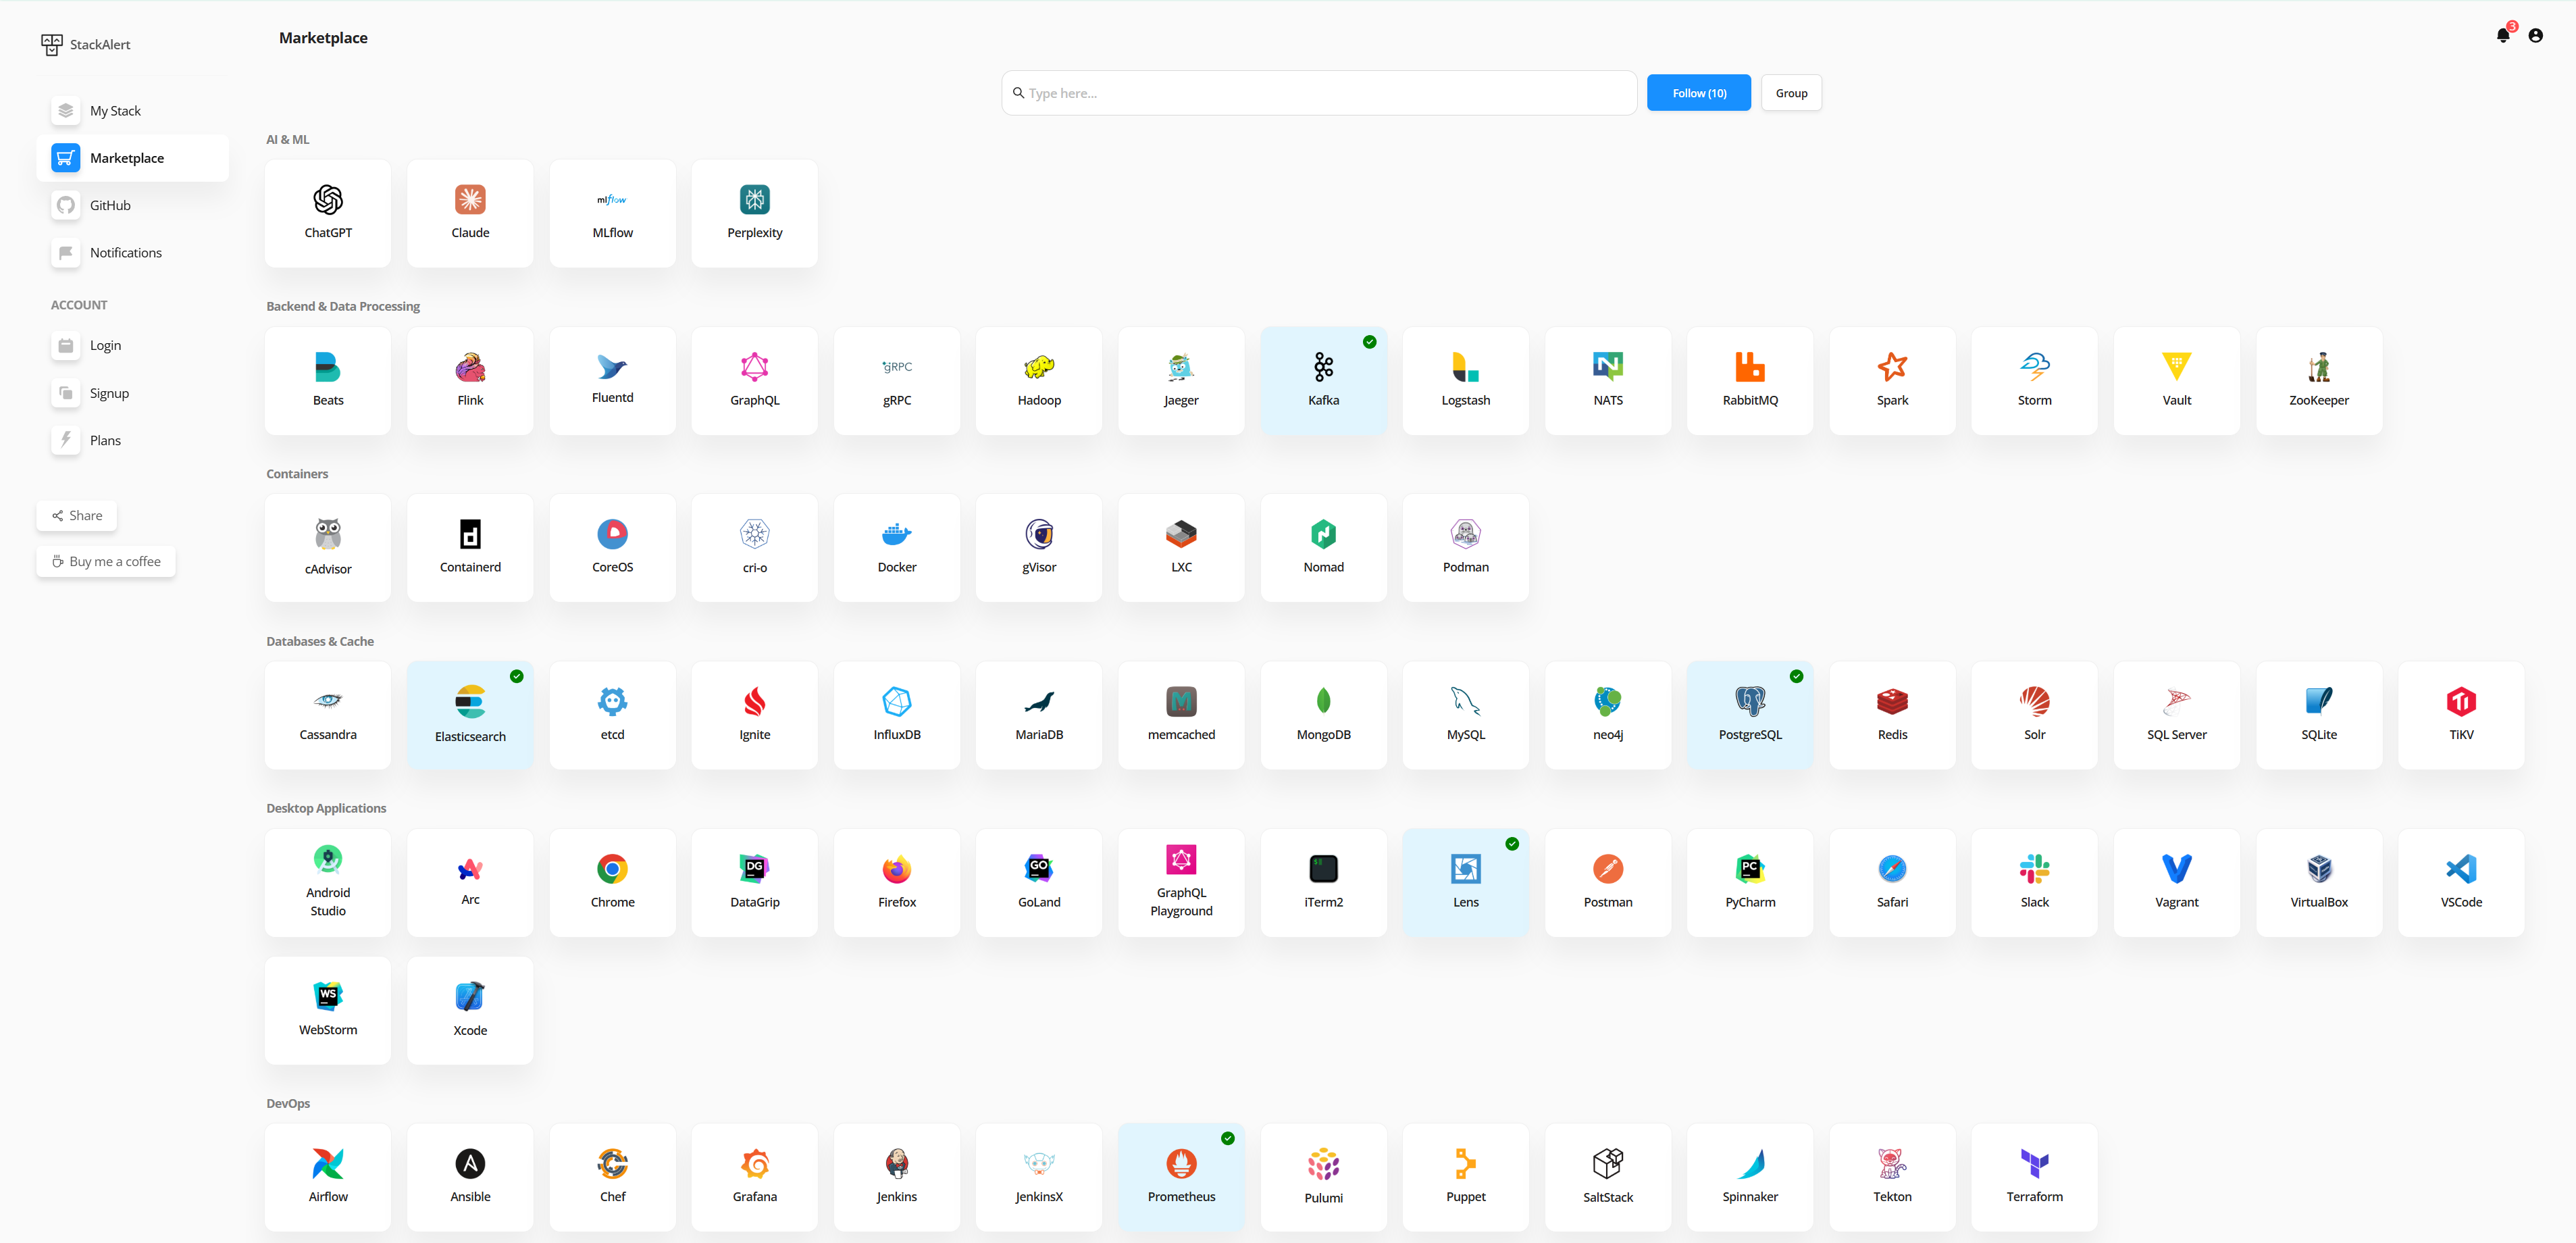
Task: Pick the MLflow card
Action: pyautogui.click(x=612, y=213)
